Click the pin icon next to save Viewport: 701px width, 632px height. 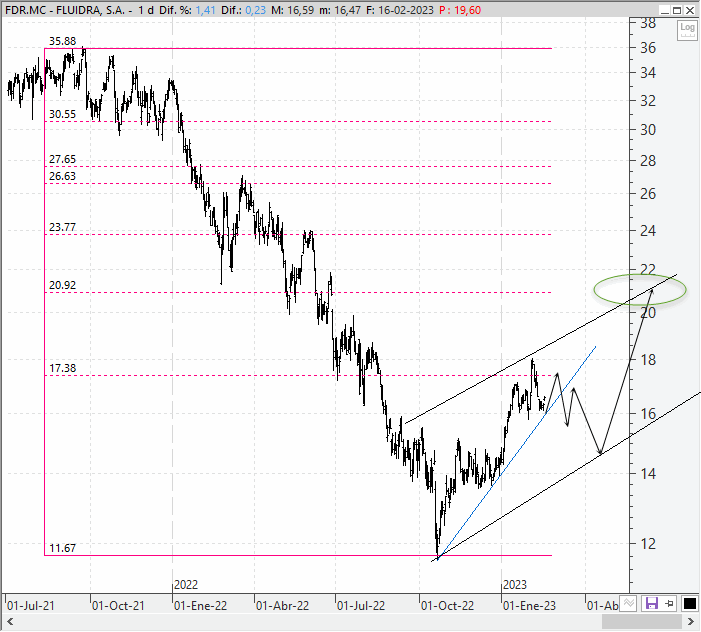pyautogui.click(x=669, y=603)
